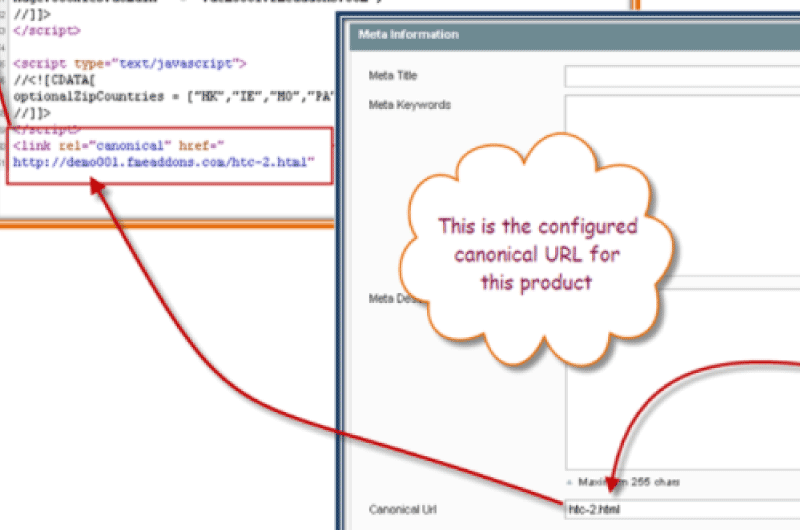Click the 'Meta Information' panel header
Image resolution: width=800 pixels, height=530 pixels.
tap(575, 35)
